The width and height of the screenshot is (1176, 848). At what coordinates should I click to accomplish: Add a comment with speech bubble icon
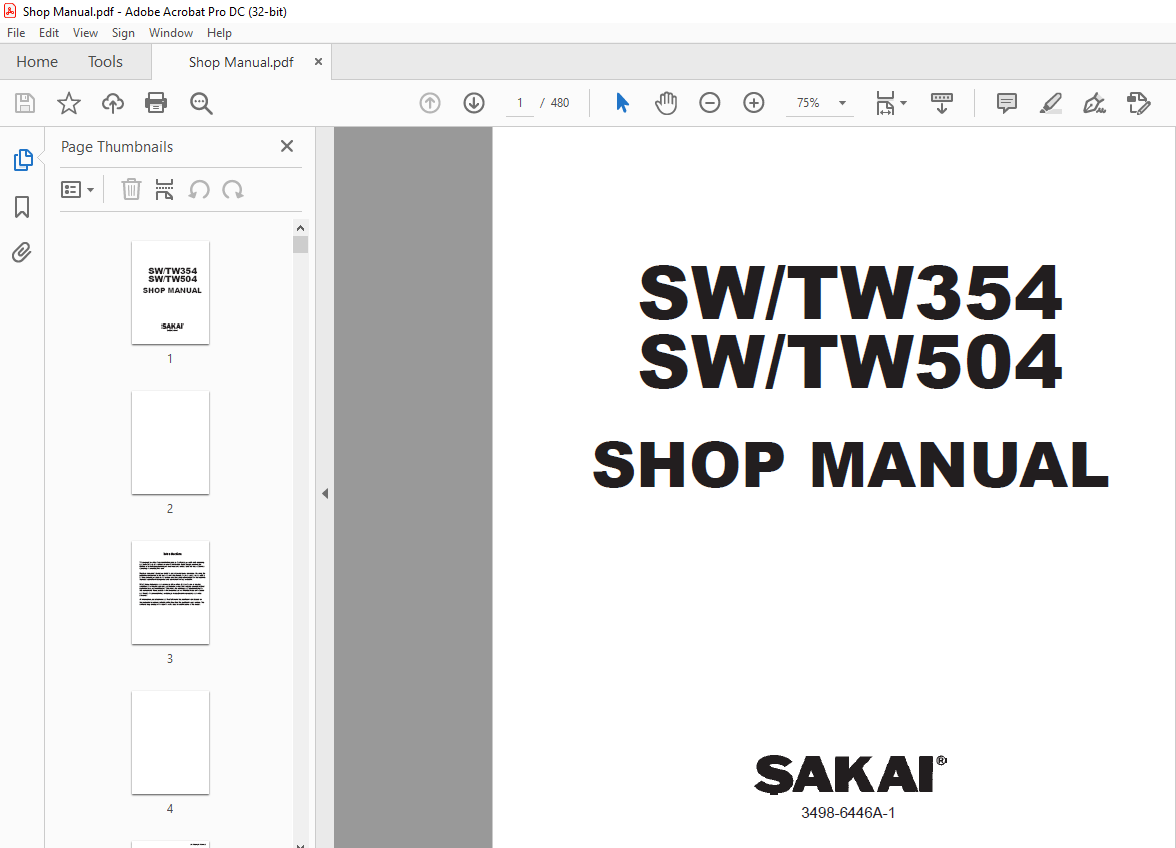(1006, 103)
